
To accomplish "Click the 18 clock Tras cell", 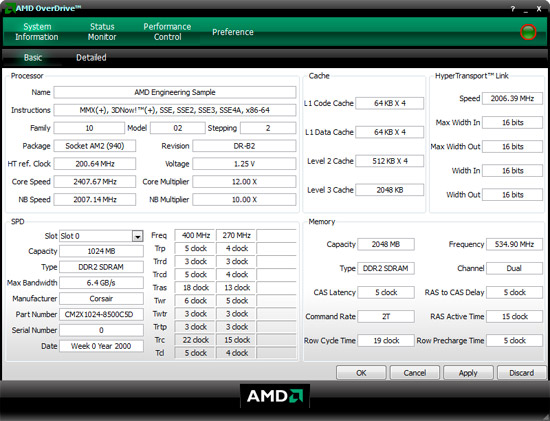I will pos(195,288).
